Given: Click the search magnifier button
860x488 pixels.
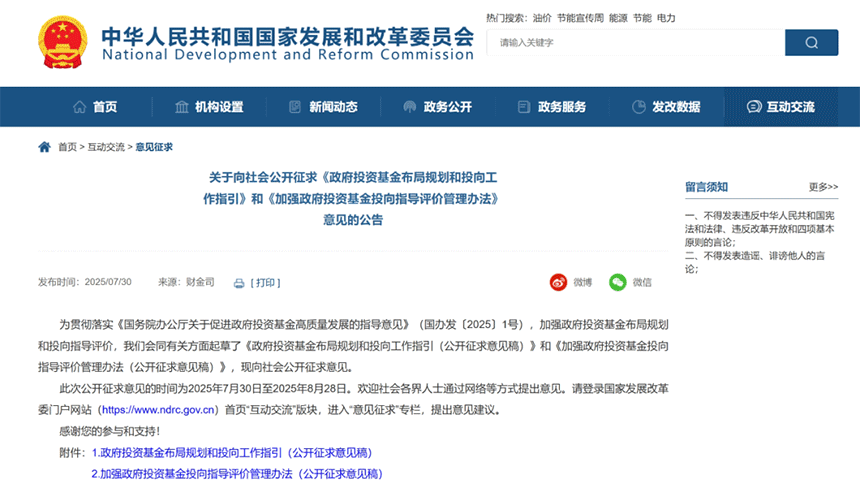Looking at the screenshot, I should pos(811,43).
